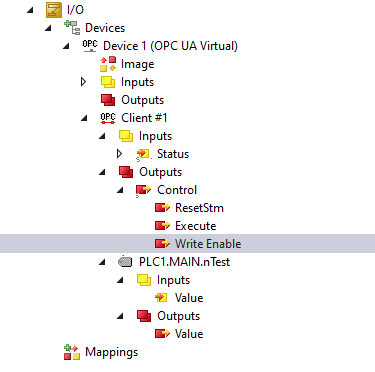Click the Mappings icon
The width and height of the screenshot is (375, 372).
[x=72, y=352]
